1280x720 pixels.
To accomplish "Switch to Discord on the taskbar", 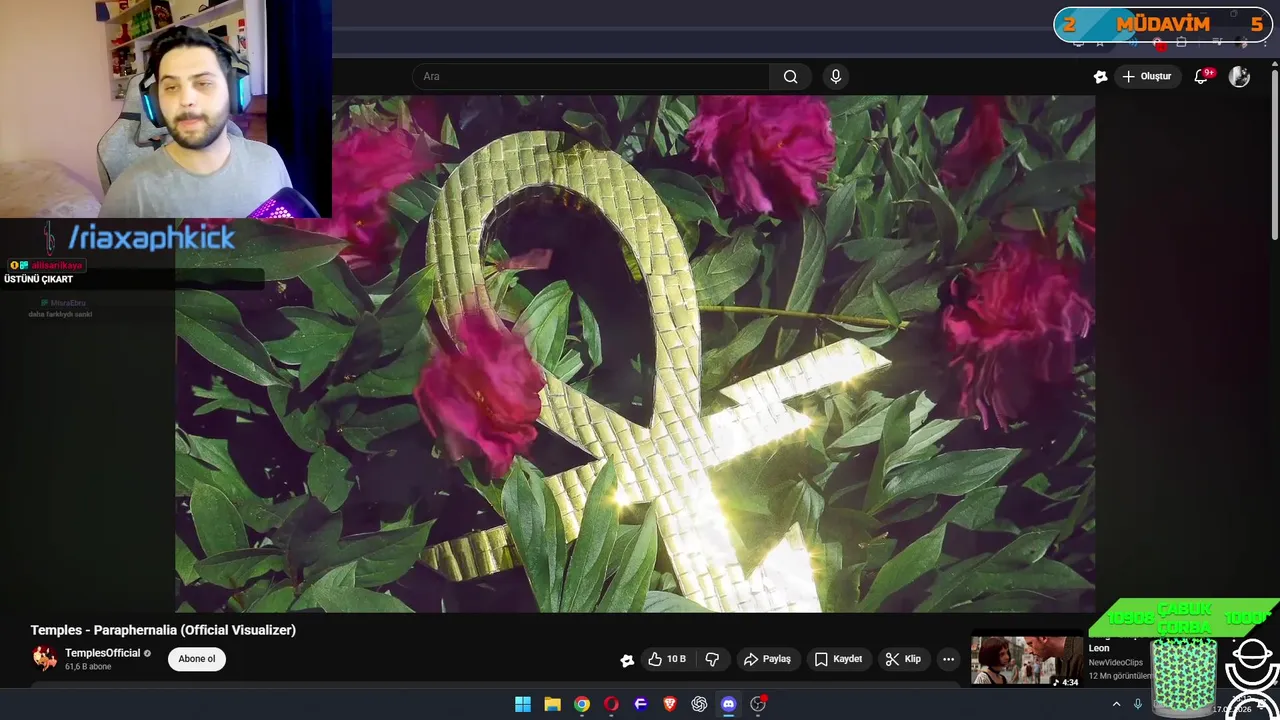I will 728,704.
